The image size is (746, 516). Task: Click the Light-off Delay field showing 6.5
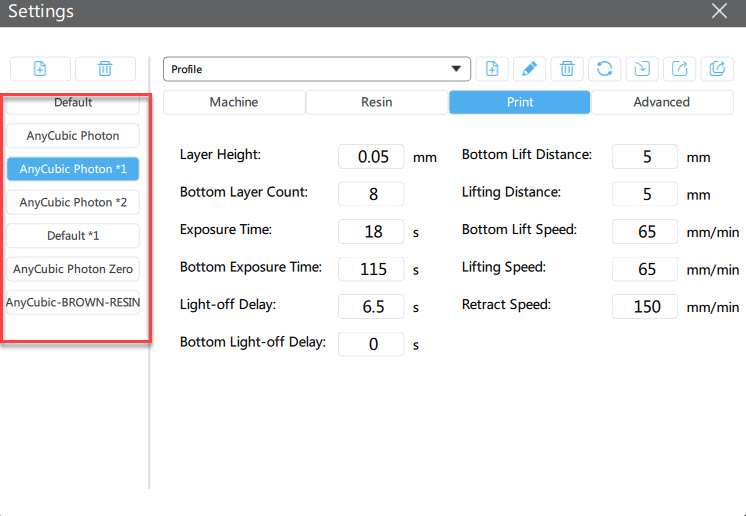(371, 306)
